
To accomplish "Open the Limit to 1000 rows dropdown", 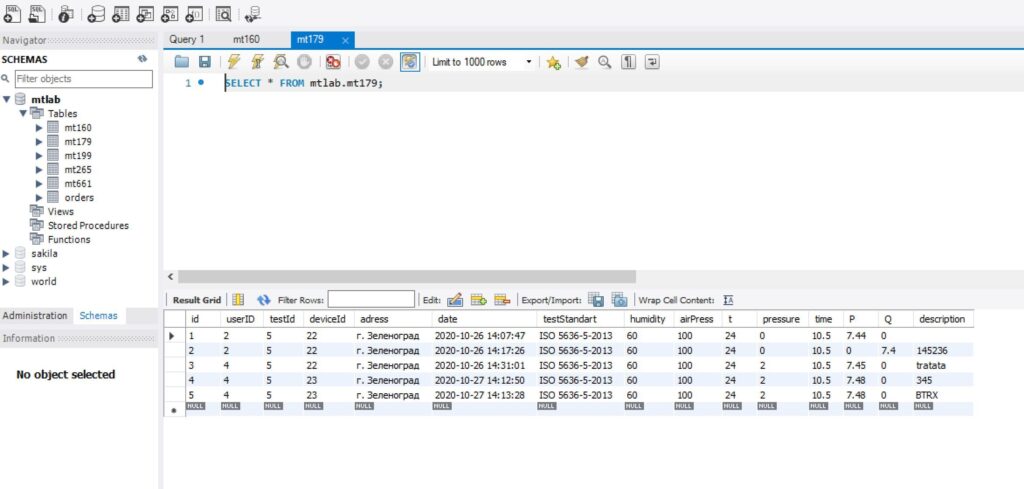I will point(529,62).
